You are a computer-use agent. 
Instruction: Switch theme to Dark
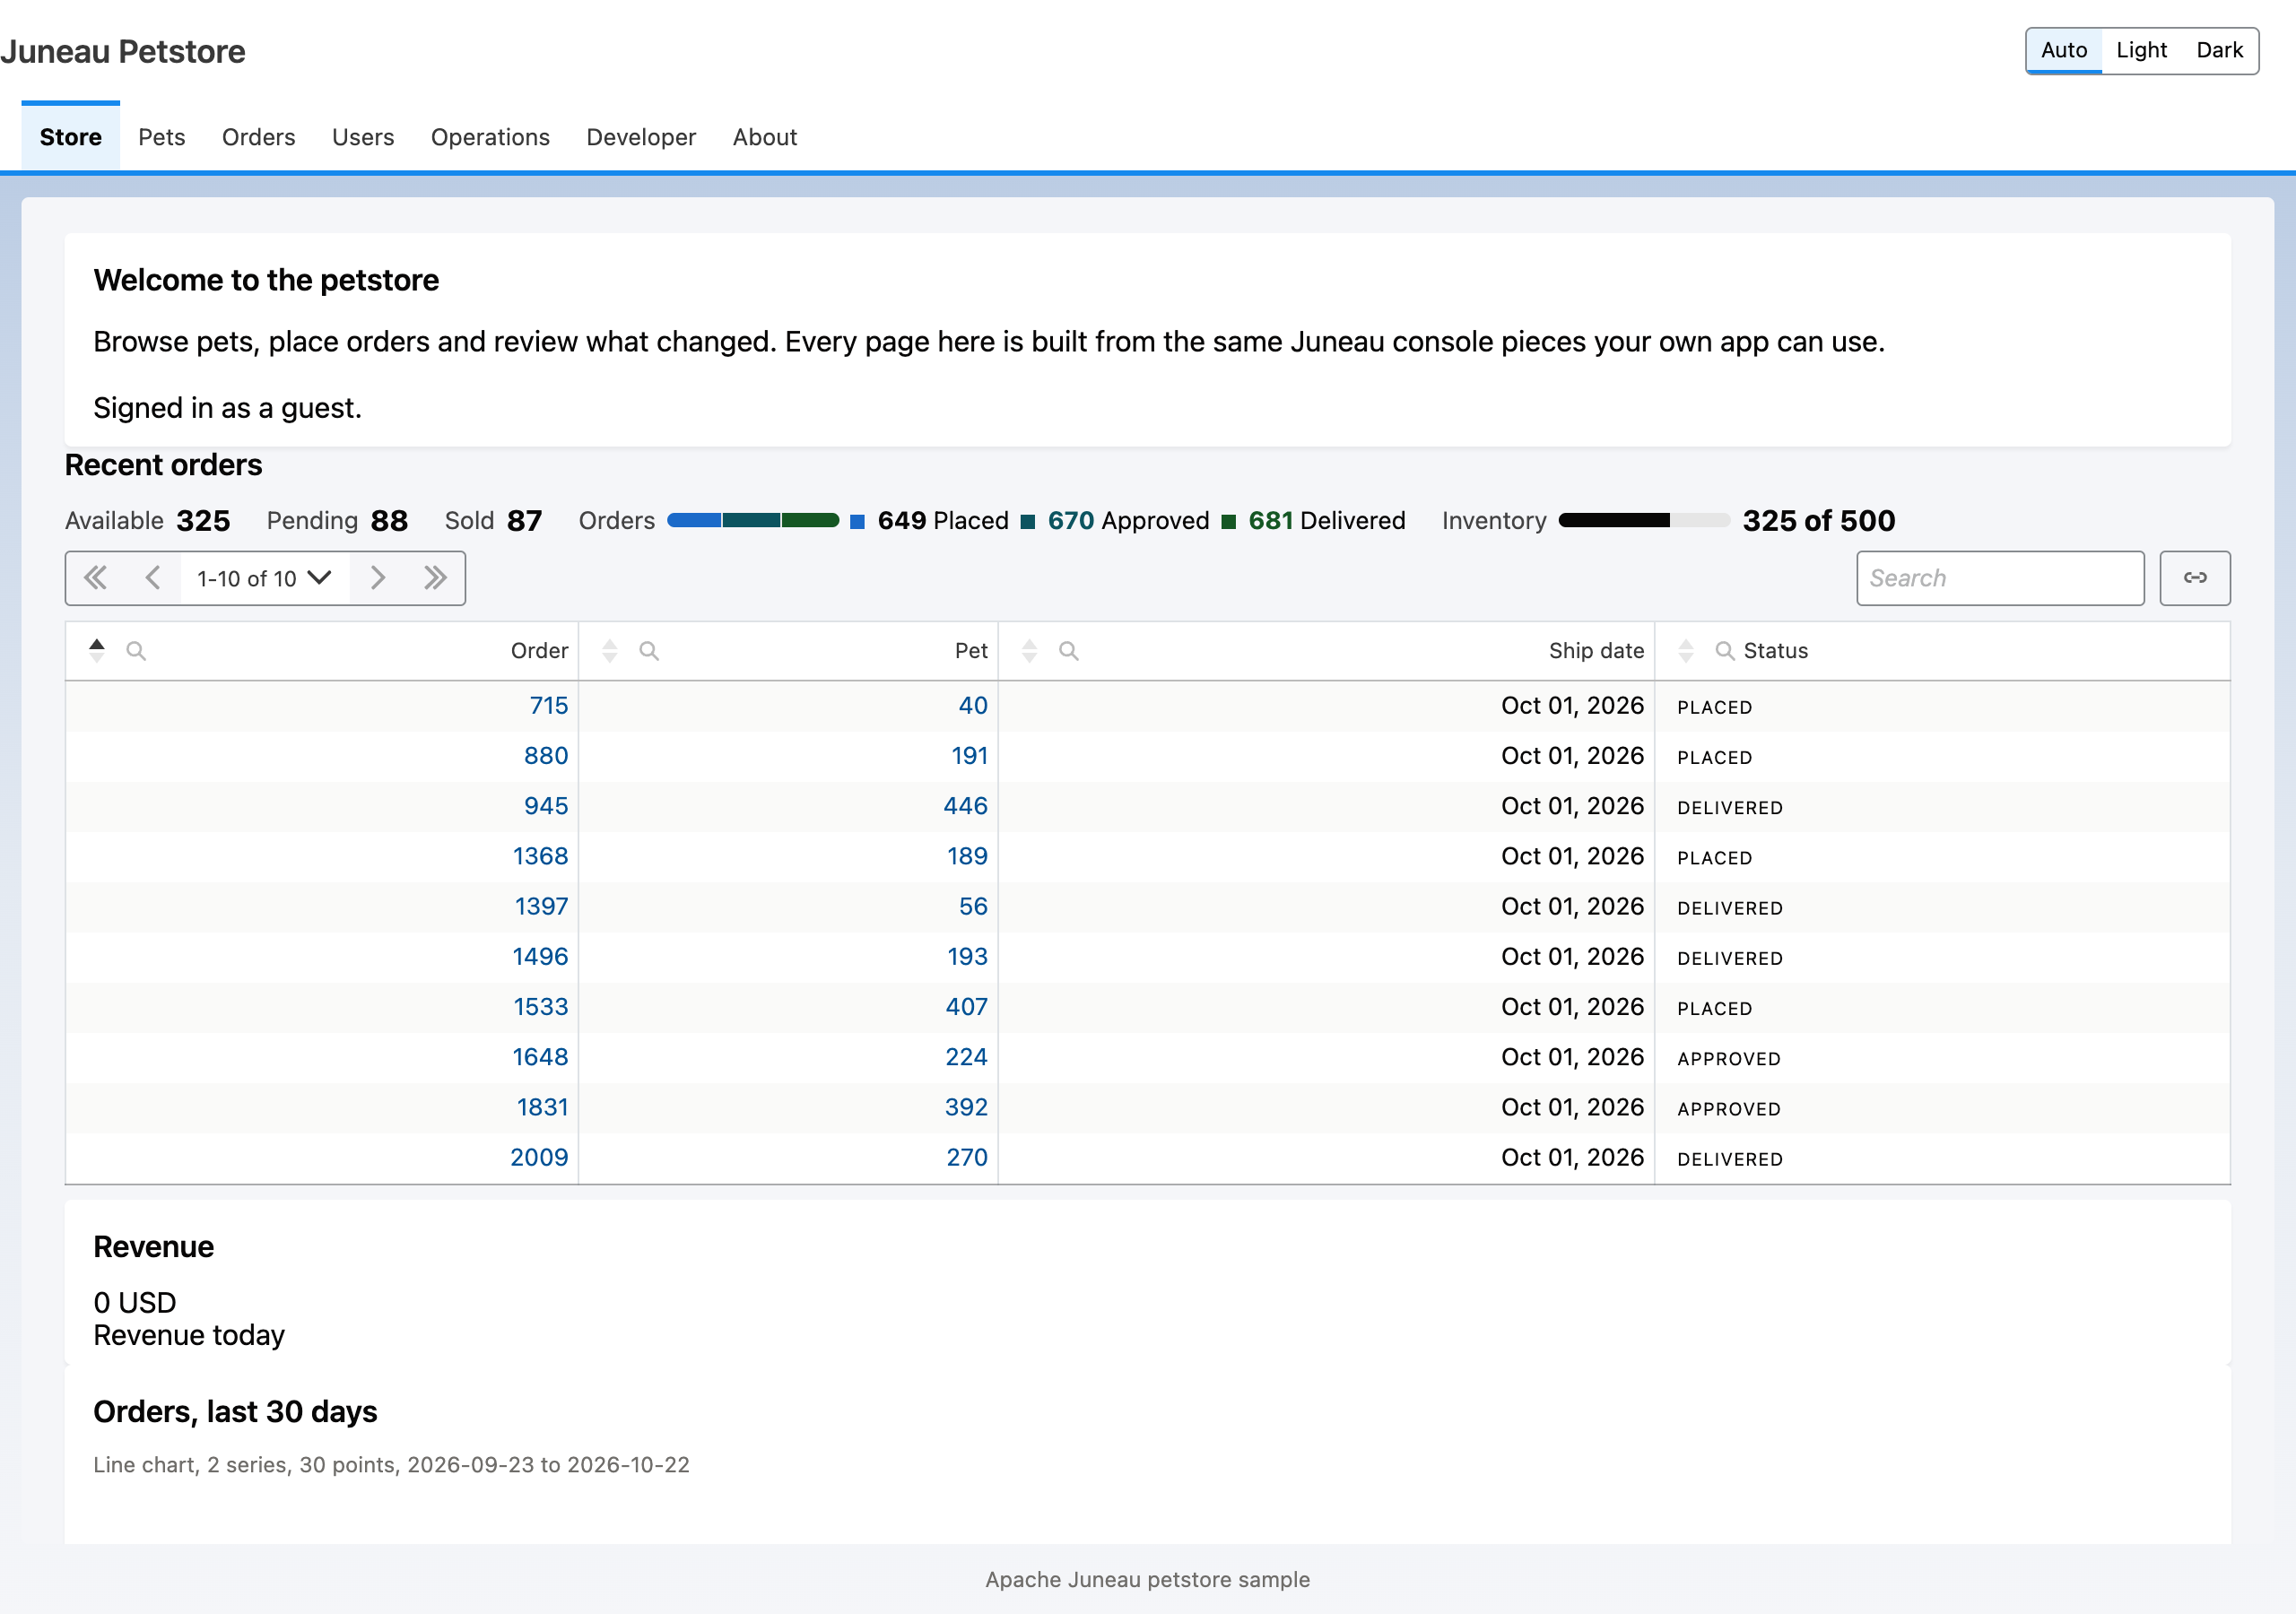(2219, 50)
